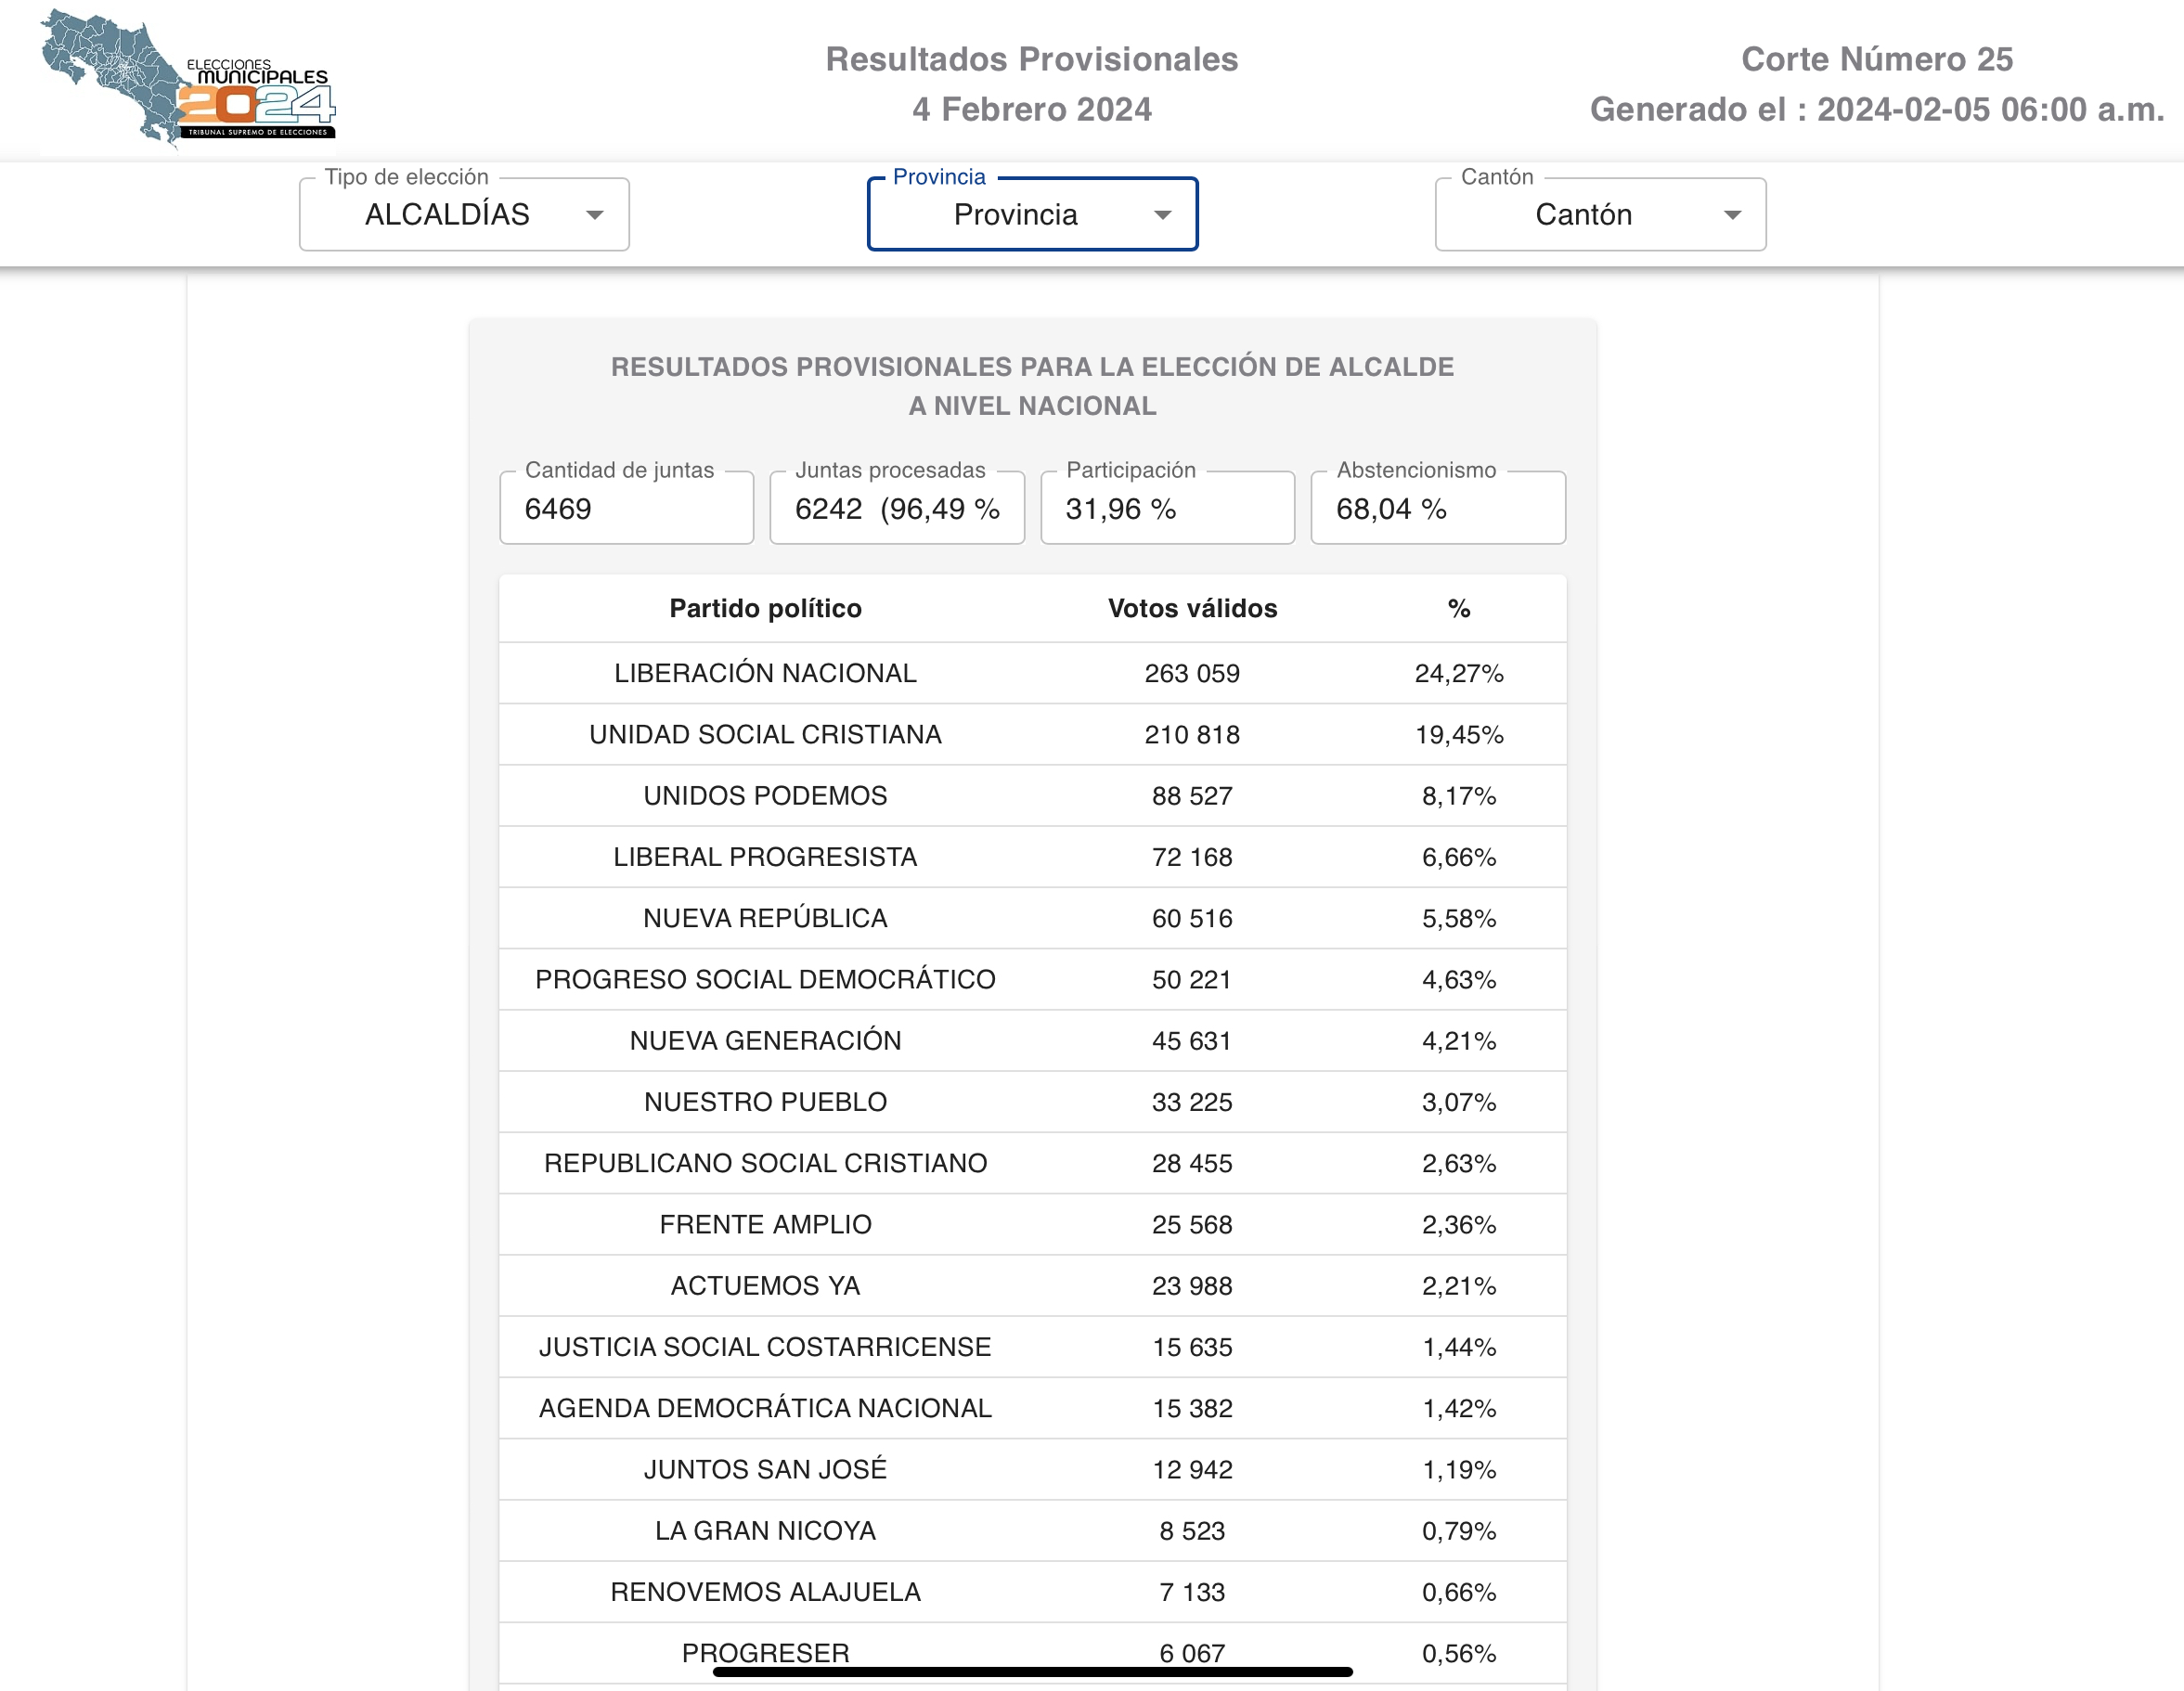Screen dimensions: 2184x1691
Task: Click the Abstencionismo percentage box
Action: pyautogui.click(x=1437, y=509)
